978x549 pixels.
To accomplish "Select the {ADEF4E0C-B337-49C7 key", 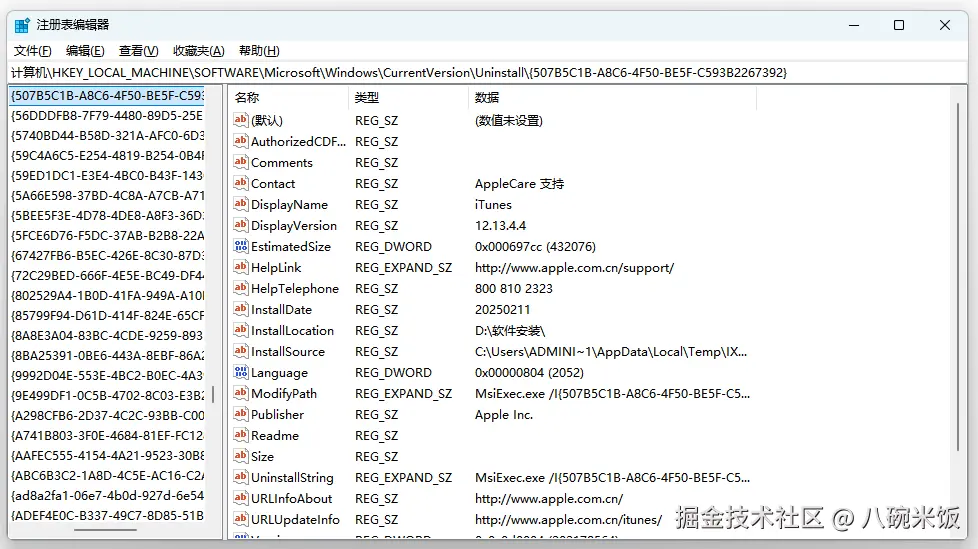I will tap(107, 515).
